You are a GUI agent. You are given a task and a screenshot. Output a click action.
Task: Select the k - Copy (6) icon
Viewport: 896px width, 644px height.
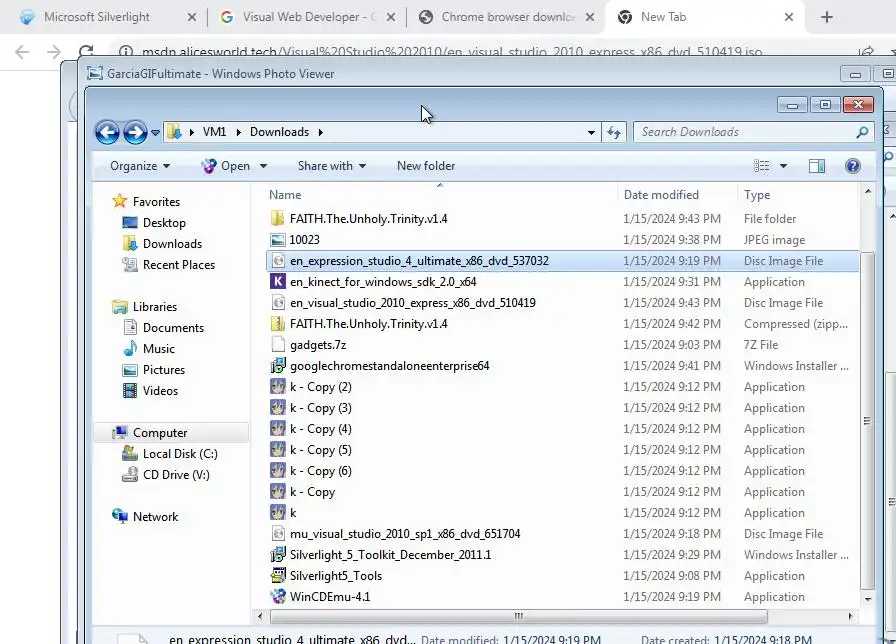tap(278, 471)
